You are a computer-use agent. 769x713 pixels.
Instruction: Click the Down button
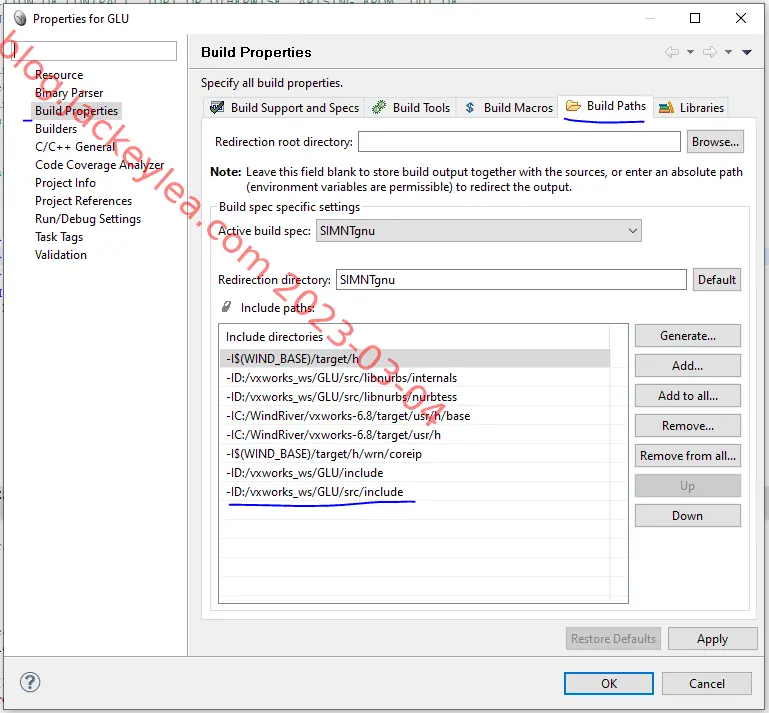(x=688, y=516)
